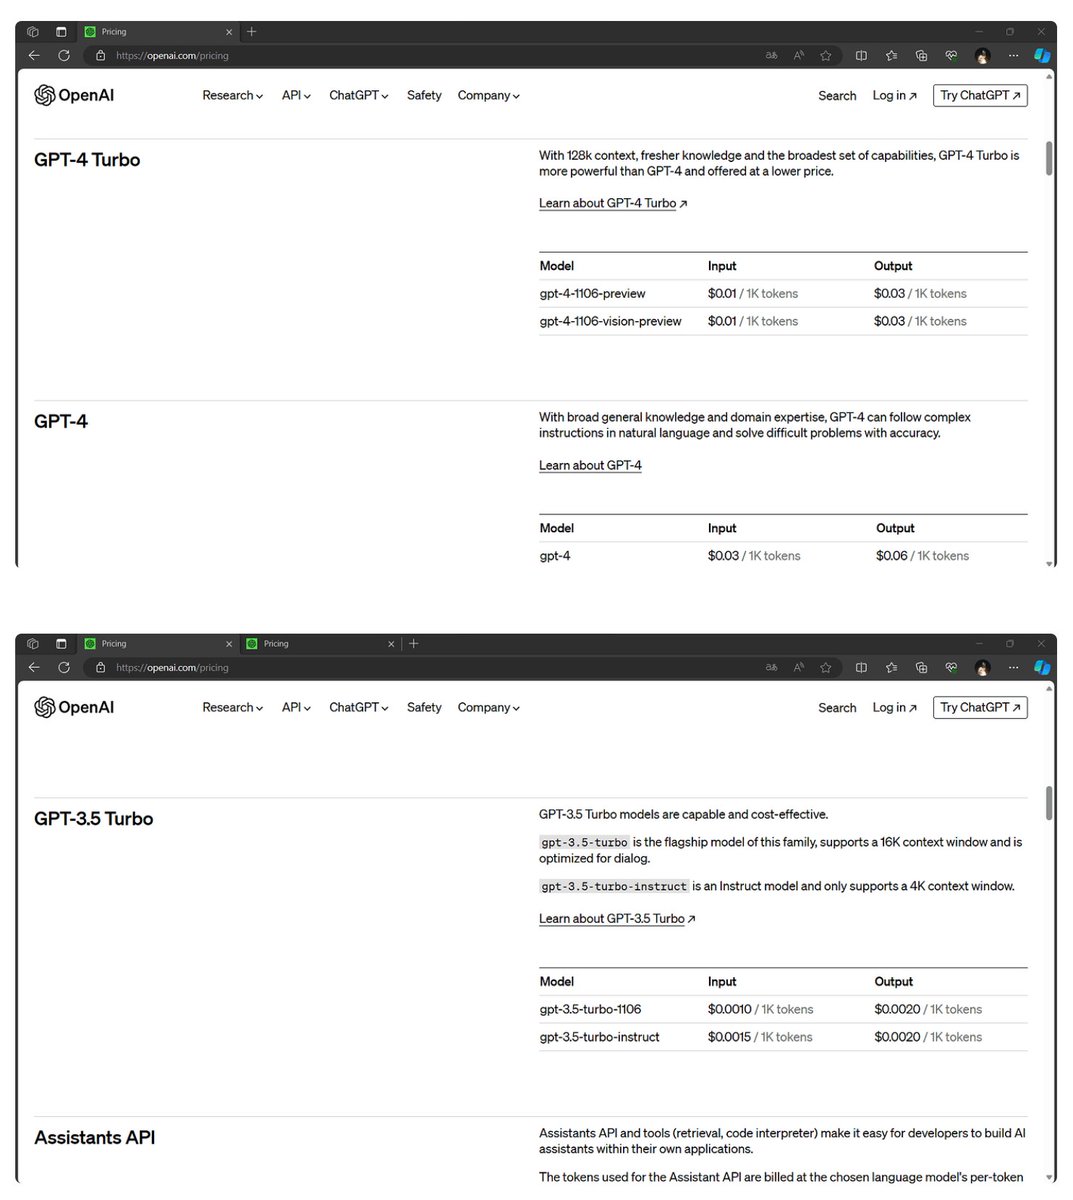Open tab actions menu icon in top window
The image size is (1073, 1200).
pyautogui.click(x=61, y=32)
